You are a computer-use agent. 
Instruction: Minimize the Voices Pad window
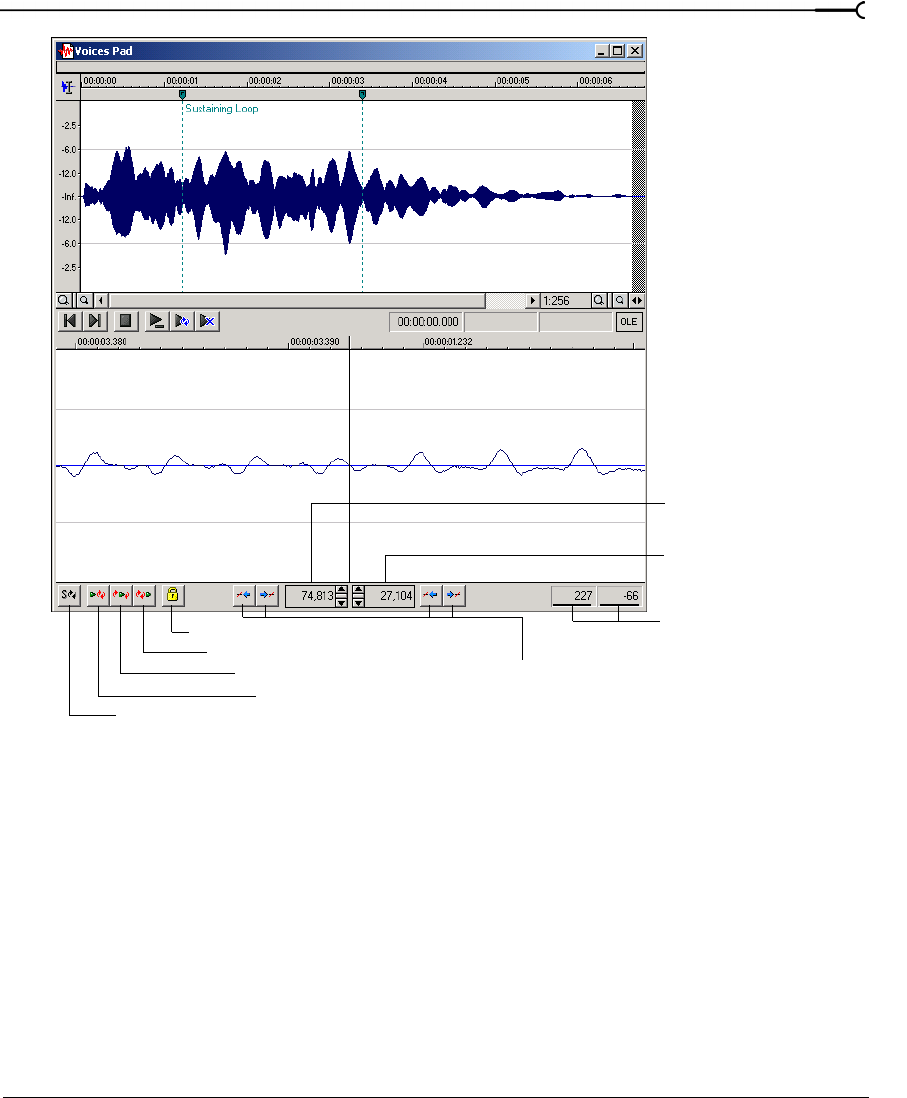click(602, 50)
